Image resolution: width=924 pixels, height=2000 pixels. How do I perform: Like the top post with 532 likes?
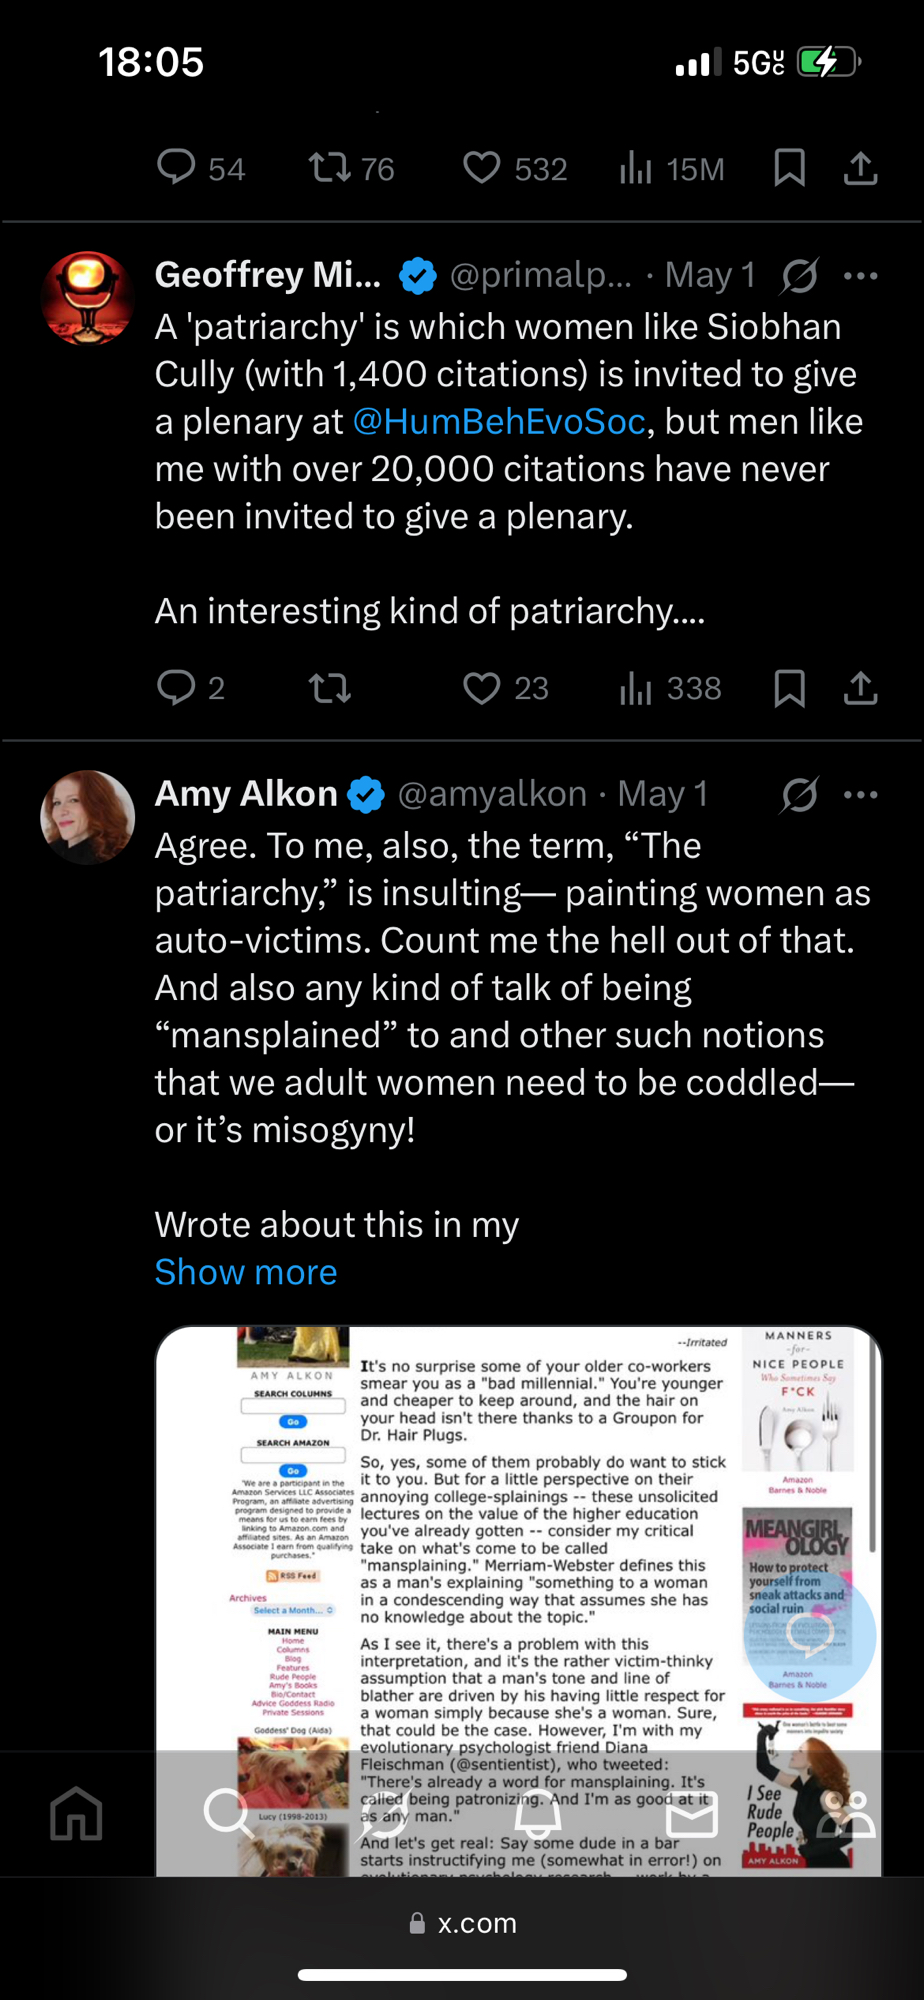tap(482, 168)
